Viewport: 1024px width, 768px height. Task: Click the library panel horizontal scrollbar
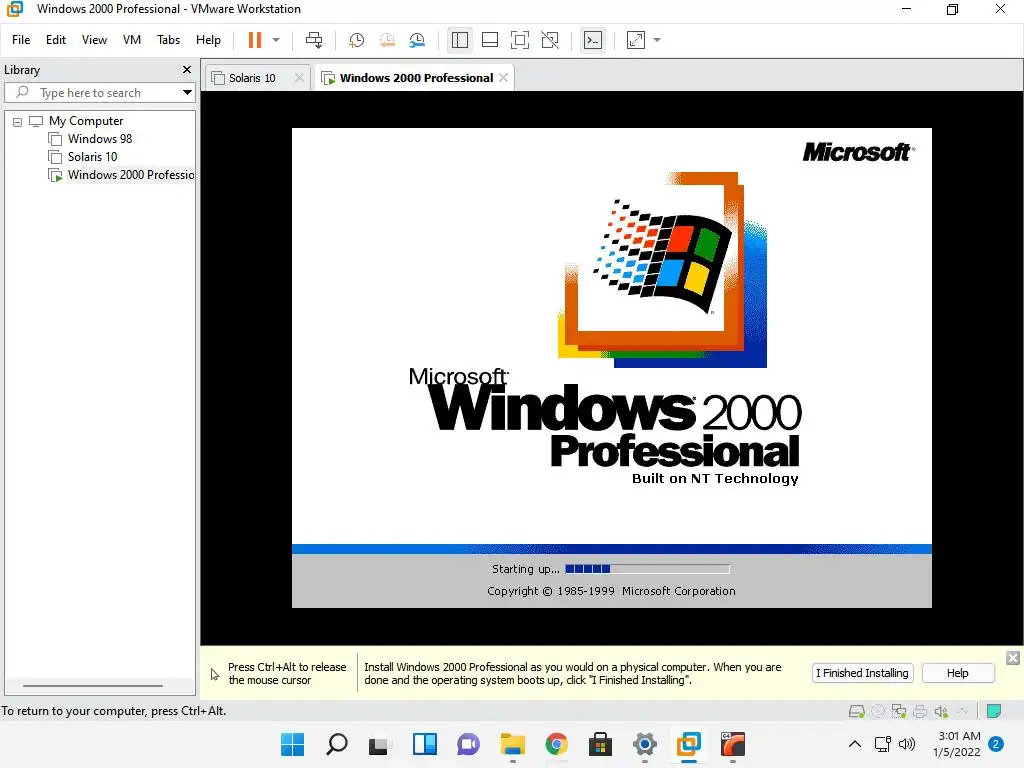93,686
